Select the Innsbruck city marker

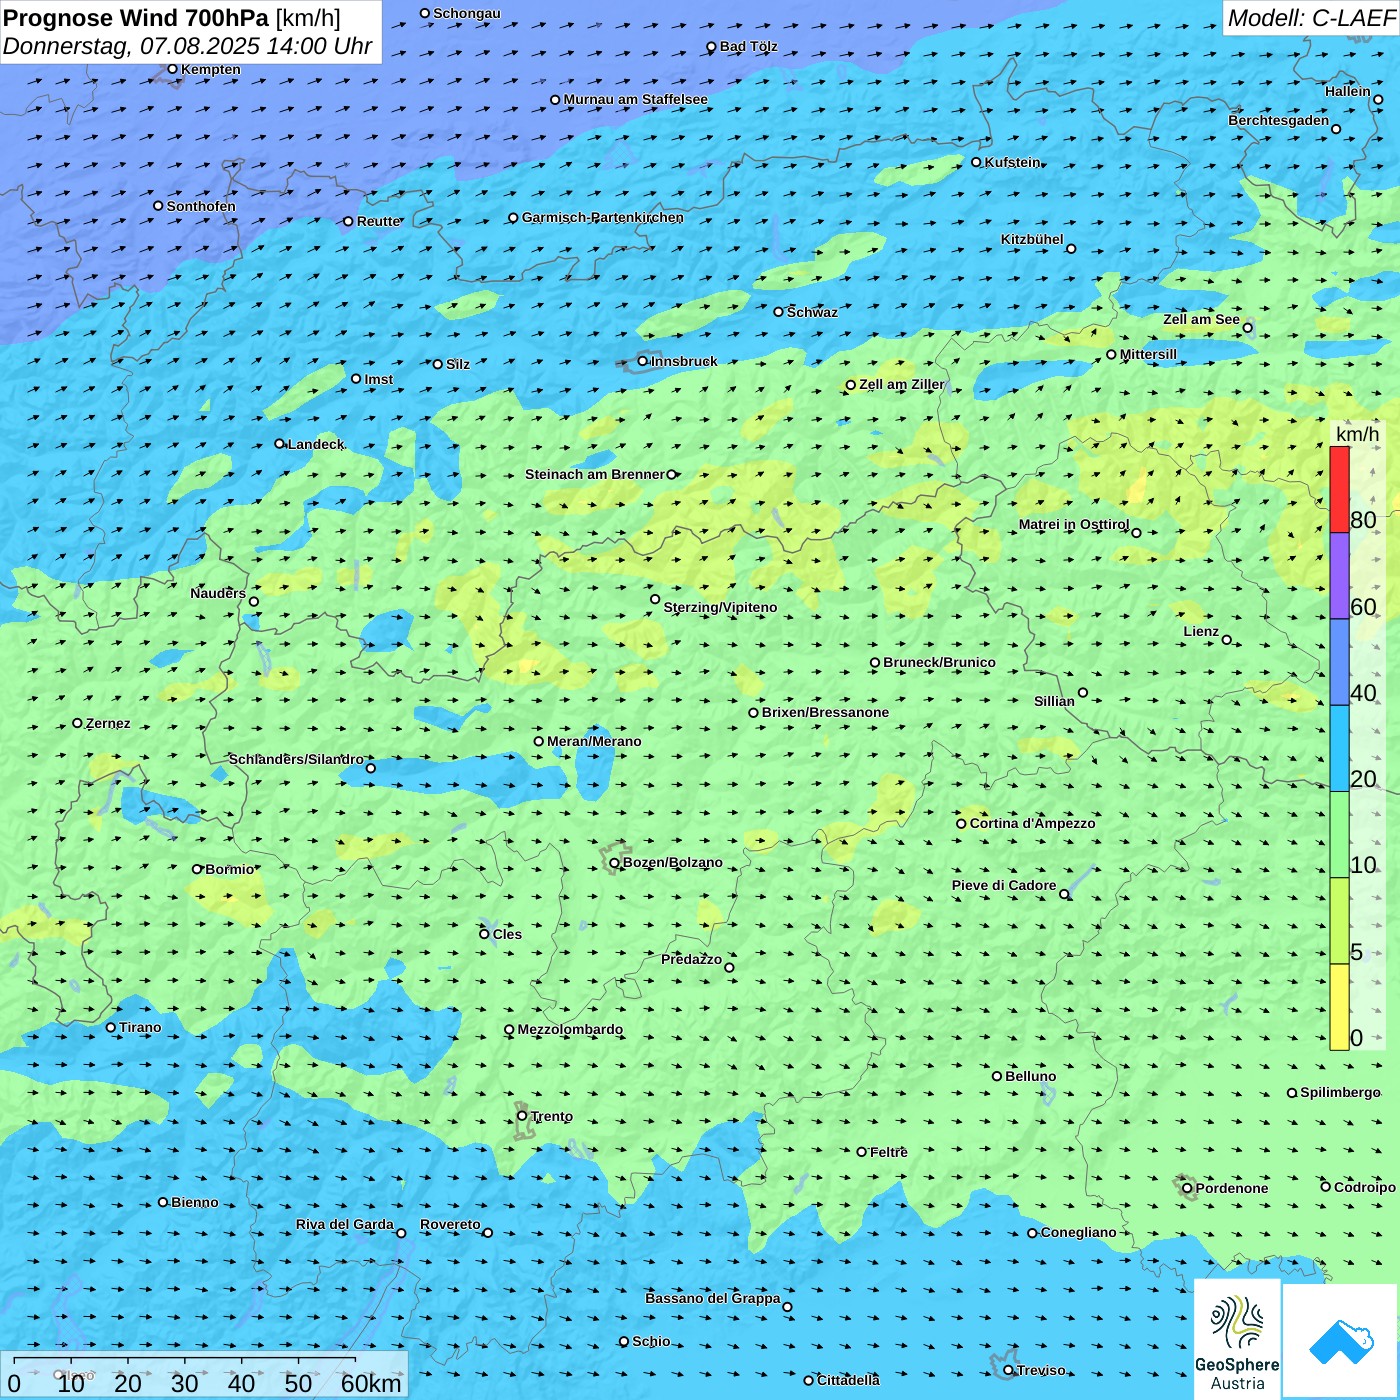pos(643,361)
